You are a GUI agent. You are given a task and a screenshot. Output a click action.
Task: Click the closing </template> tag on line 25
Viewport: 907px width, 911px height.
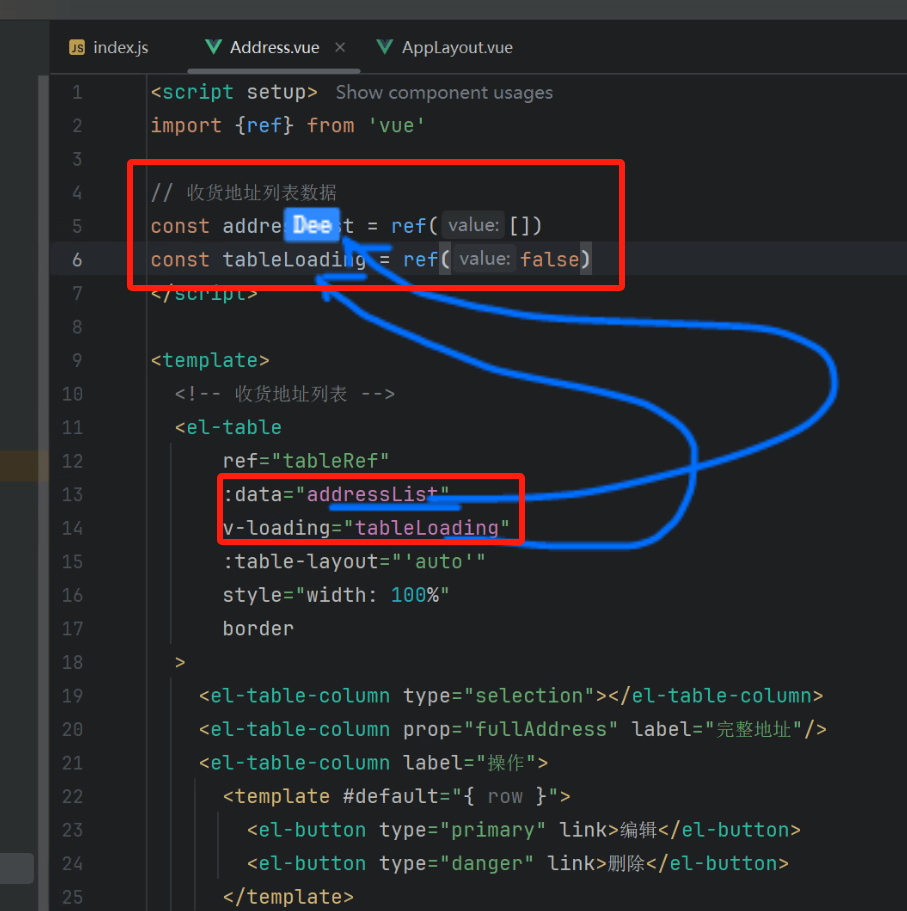pyautogui.click(x=288, y=897)
